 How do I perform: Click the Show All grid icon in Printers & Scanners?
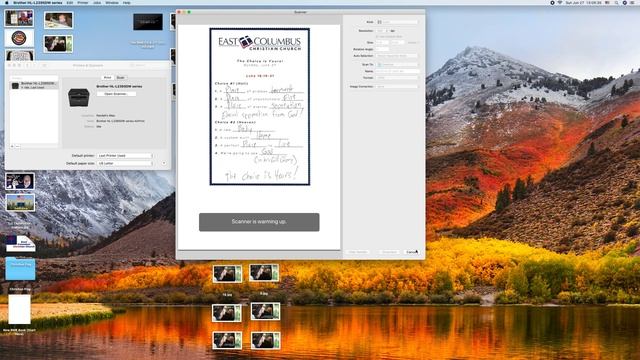click(44, 65)
